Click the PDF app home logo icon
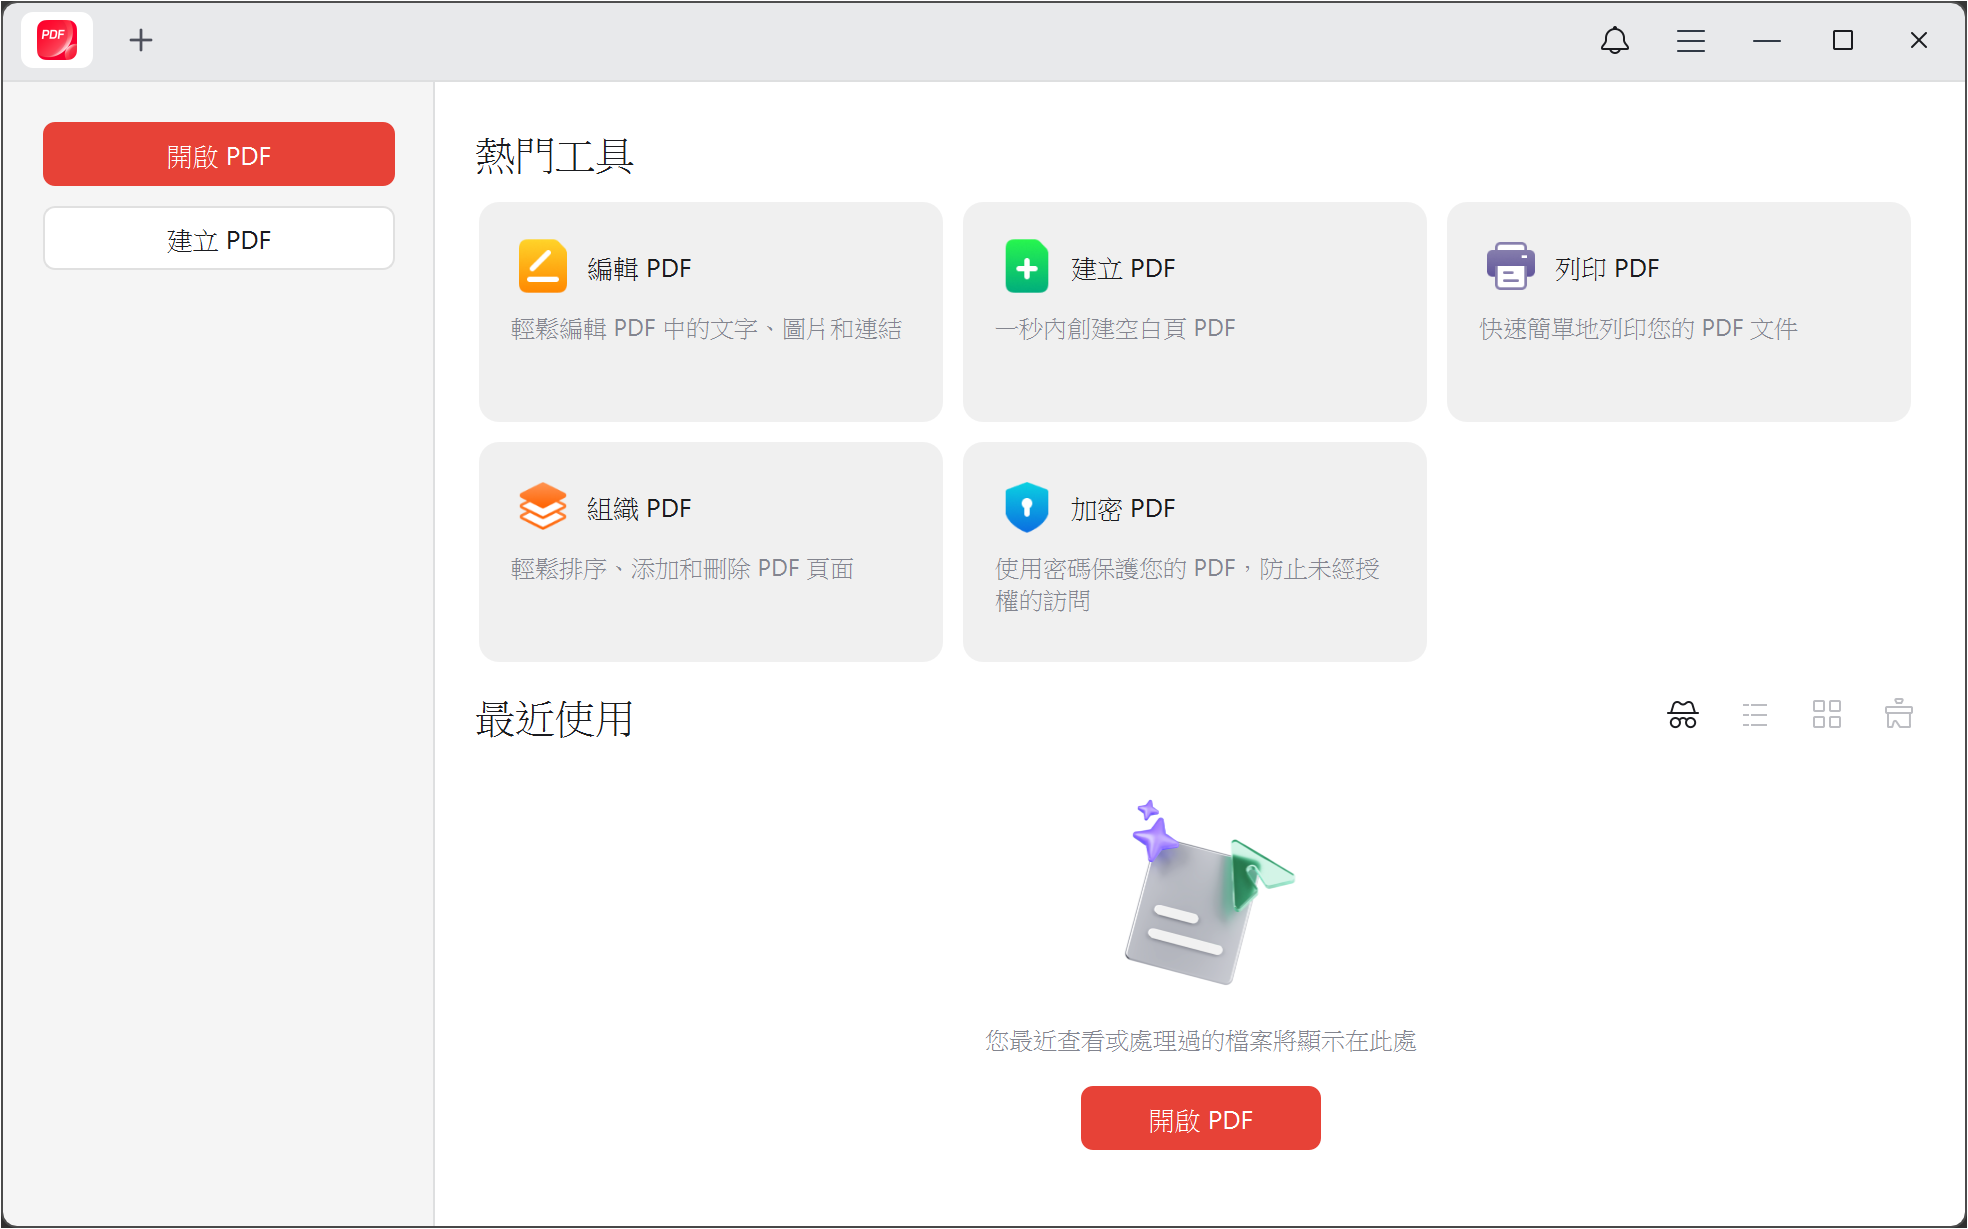Viewport: 1968px width, 1229px height. pos(57,40)
